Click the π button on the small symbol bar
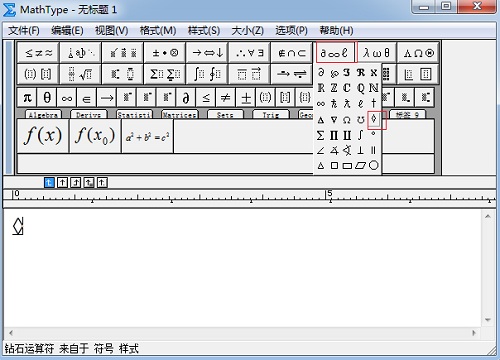The width and height of the screenshot is (500, 360). pos(27,98)
